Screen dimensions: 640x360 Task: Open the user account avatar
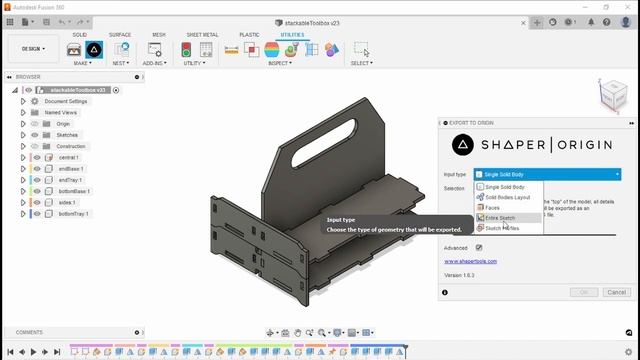[x=626, y=22]
